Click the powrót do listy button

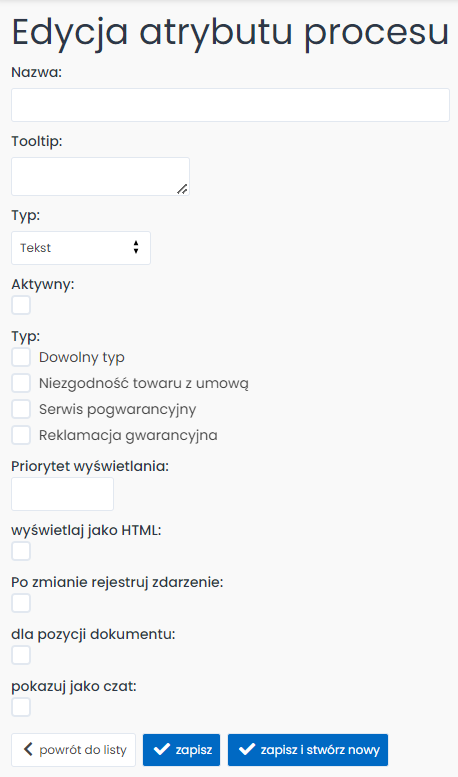[73, 750]
